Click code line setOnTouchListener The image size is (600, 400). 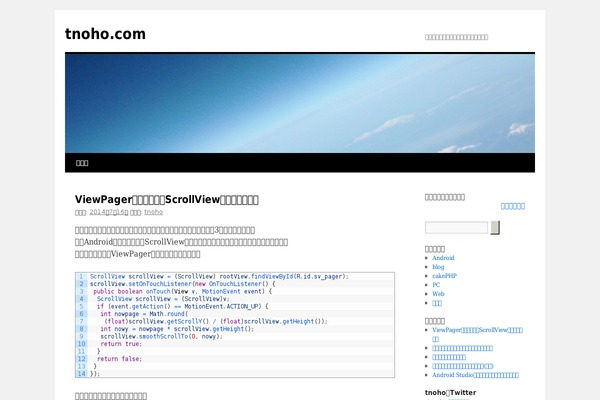(183, 284)
